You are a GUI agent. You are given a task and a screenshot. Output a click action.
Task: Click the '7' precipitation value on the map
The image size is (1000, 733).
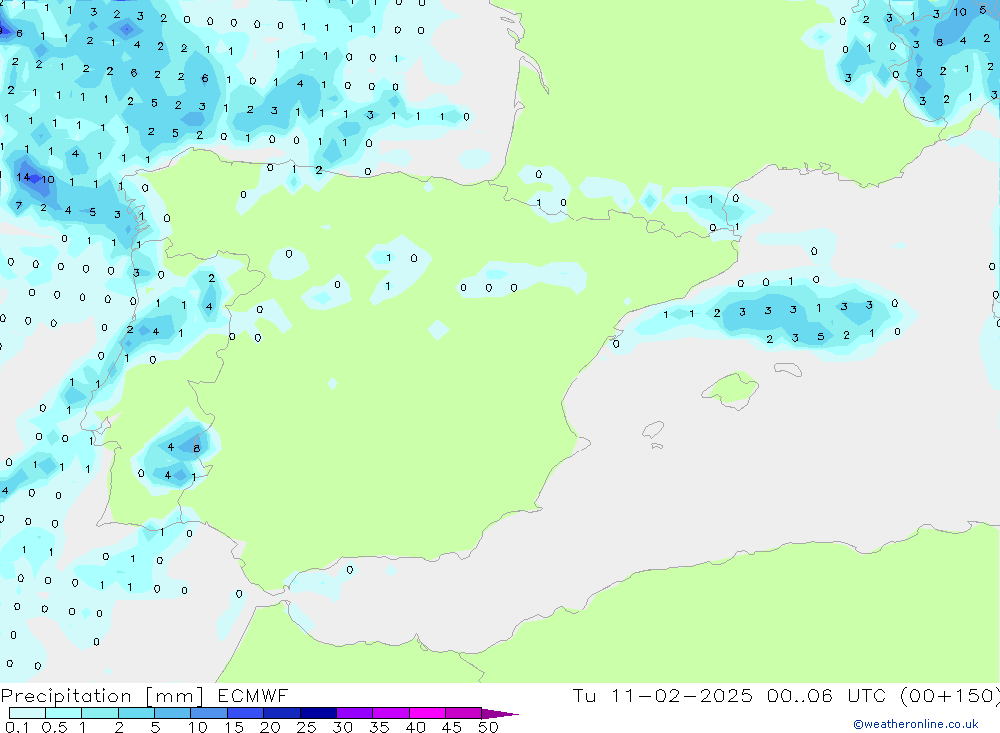[18, 205]
